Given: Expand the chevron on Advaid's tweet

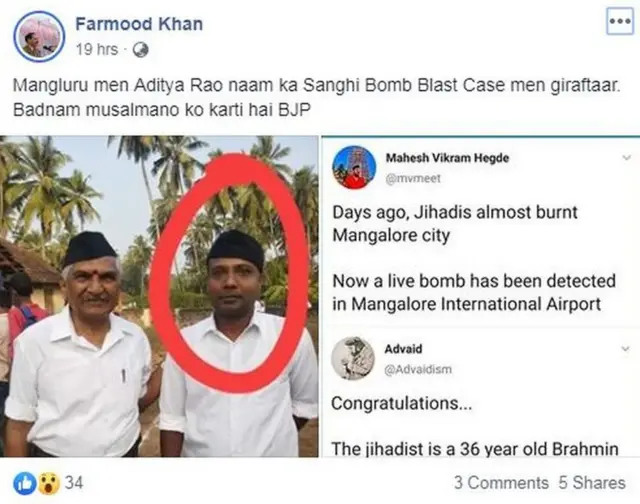Looking at the screenshot, I should pos(626,351).
